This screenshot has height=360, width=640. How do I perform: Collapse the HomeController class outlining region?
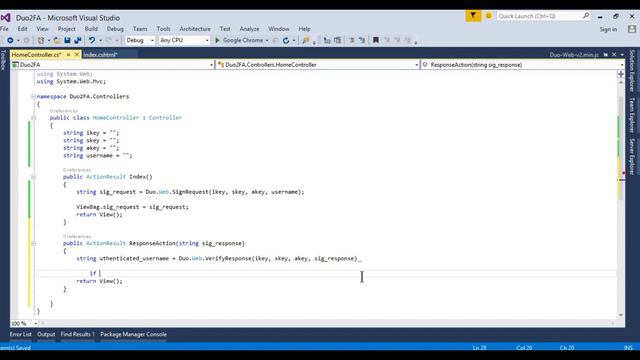(33, 118)
